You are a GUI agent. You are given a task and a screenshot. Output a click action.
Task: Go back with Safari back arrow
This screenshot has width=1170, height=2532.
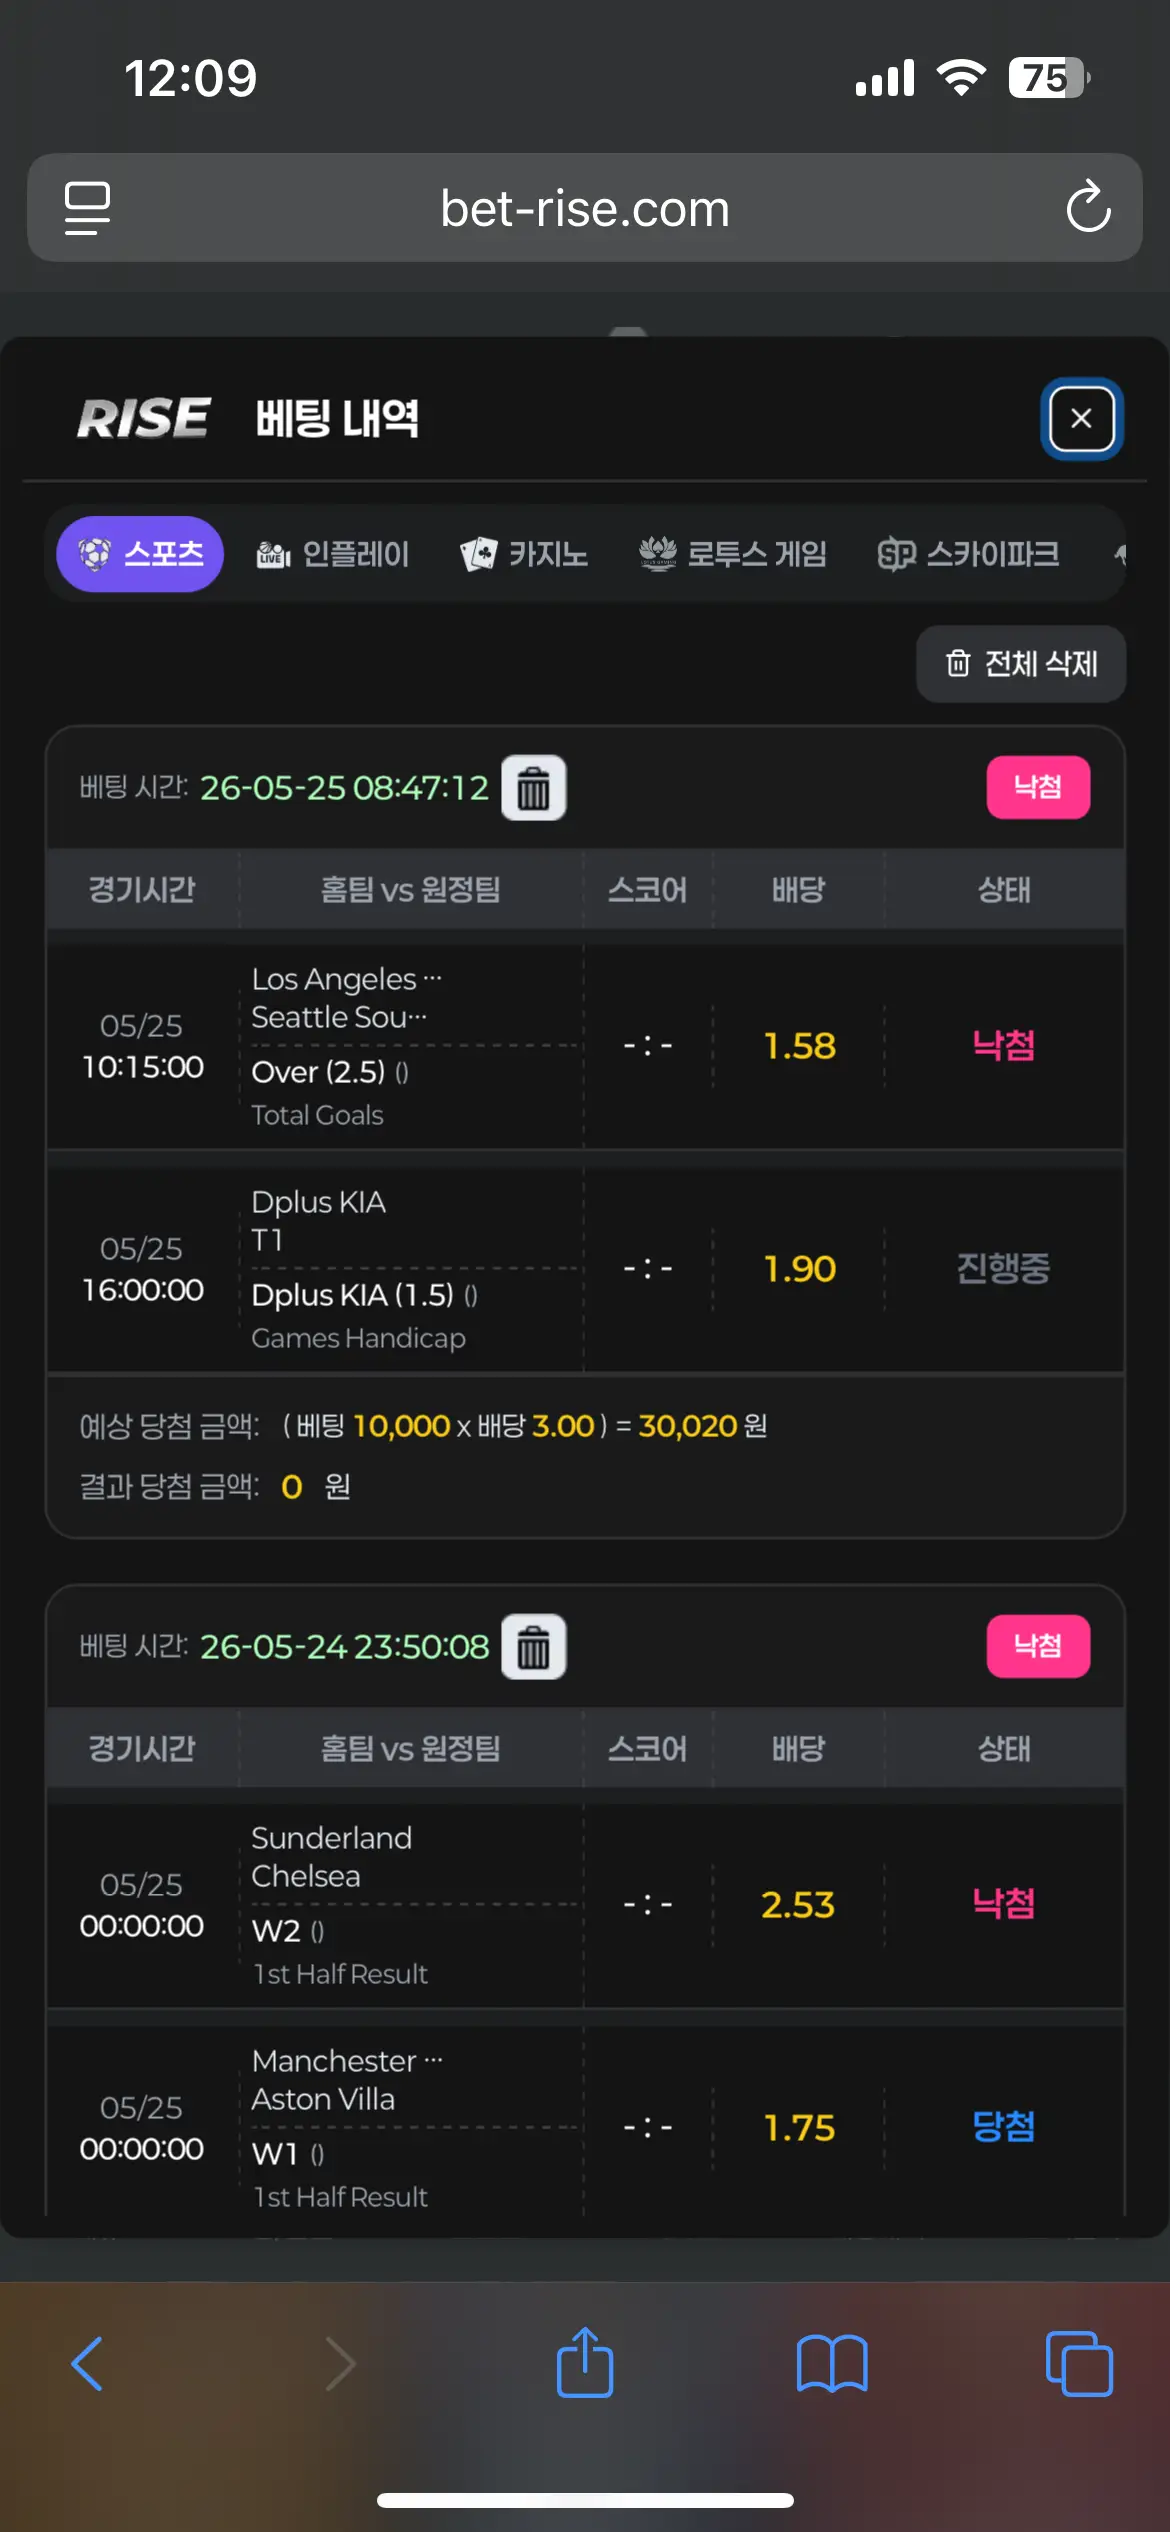tap(88, 2364)
